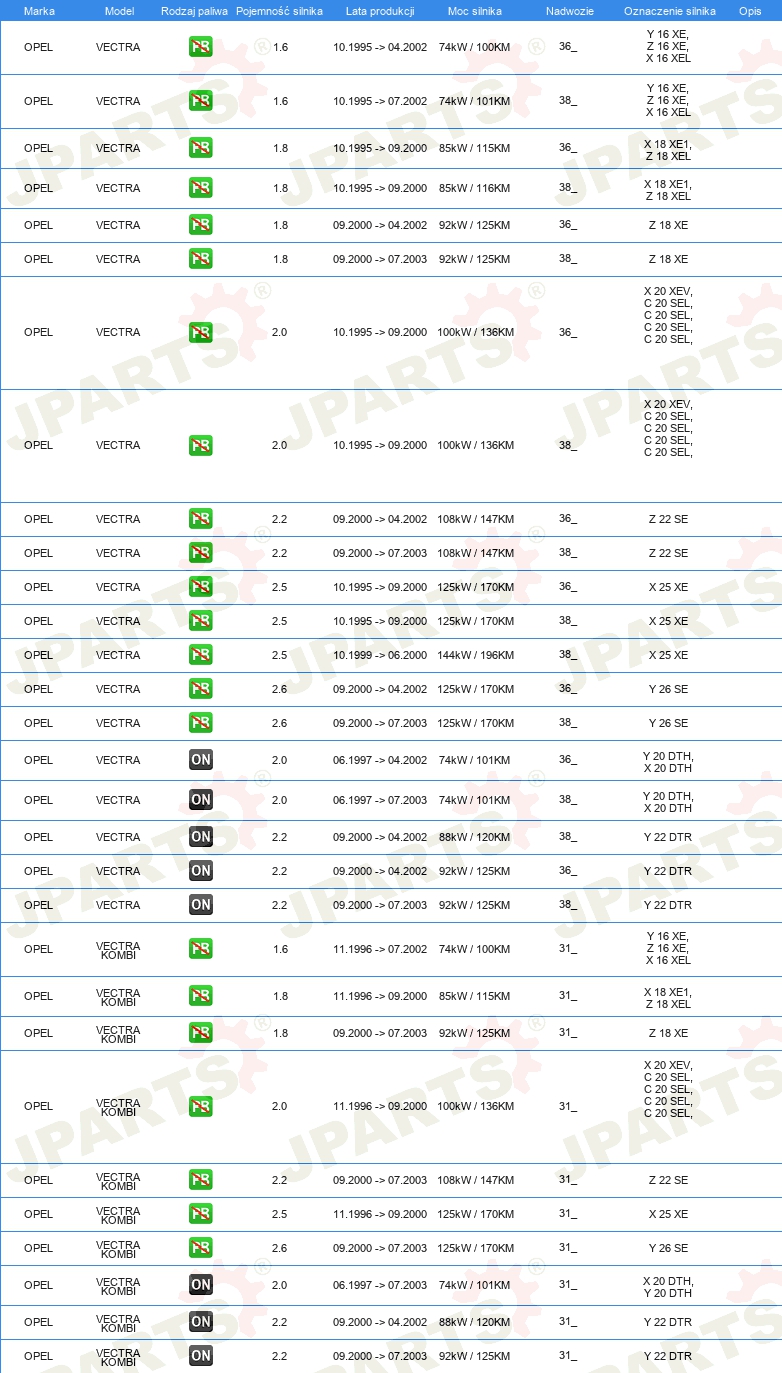Click the 85kW / 116KM power value

point(474,188)
